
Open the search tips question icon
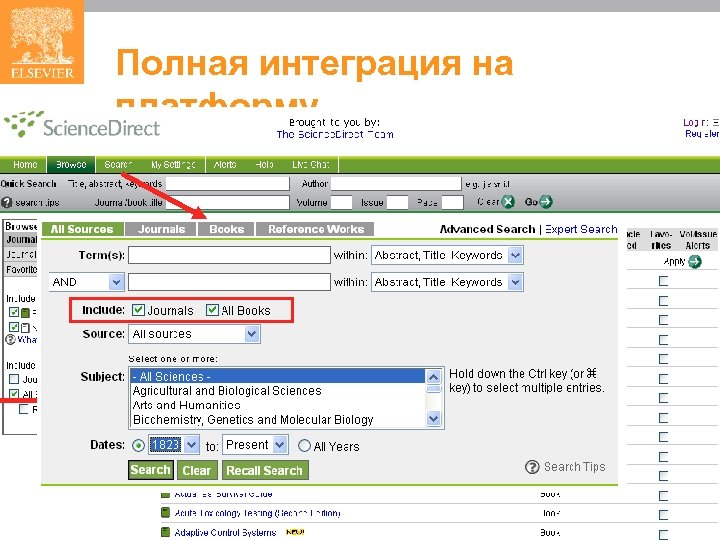6,202
